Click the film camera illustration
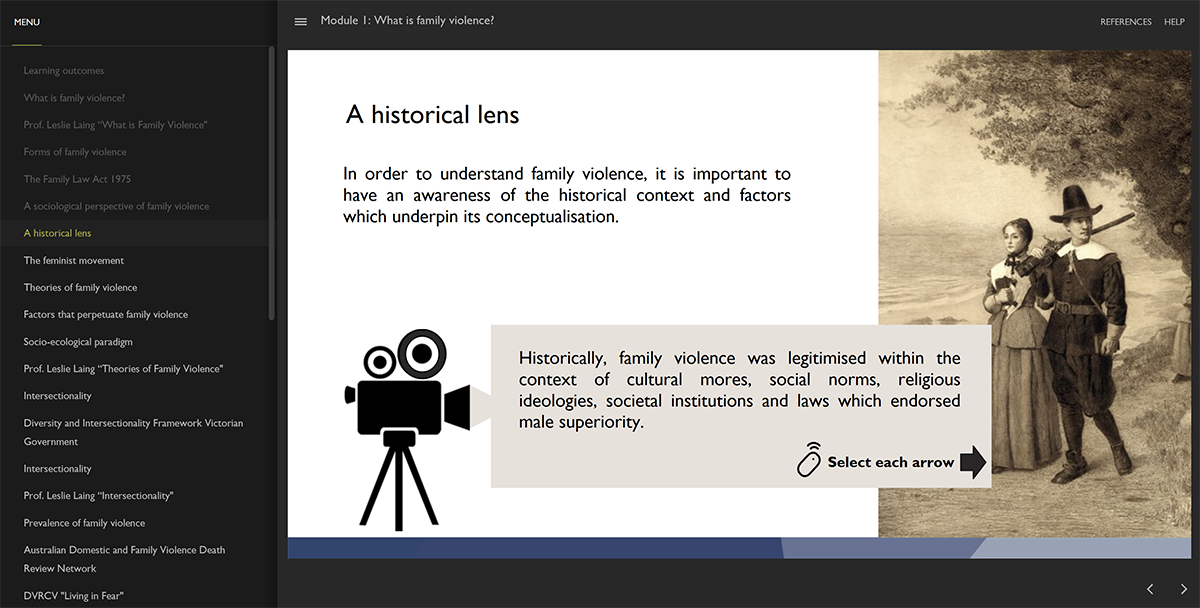Screen dimensions: 1200x608 point(408,428)
